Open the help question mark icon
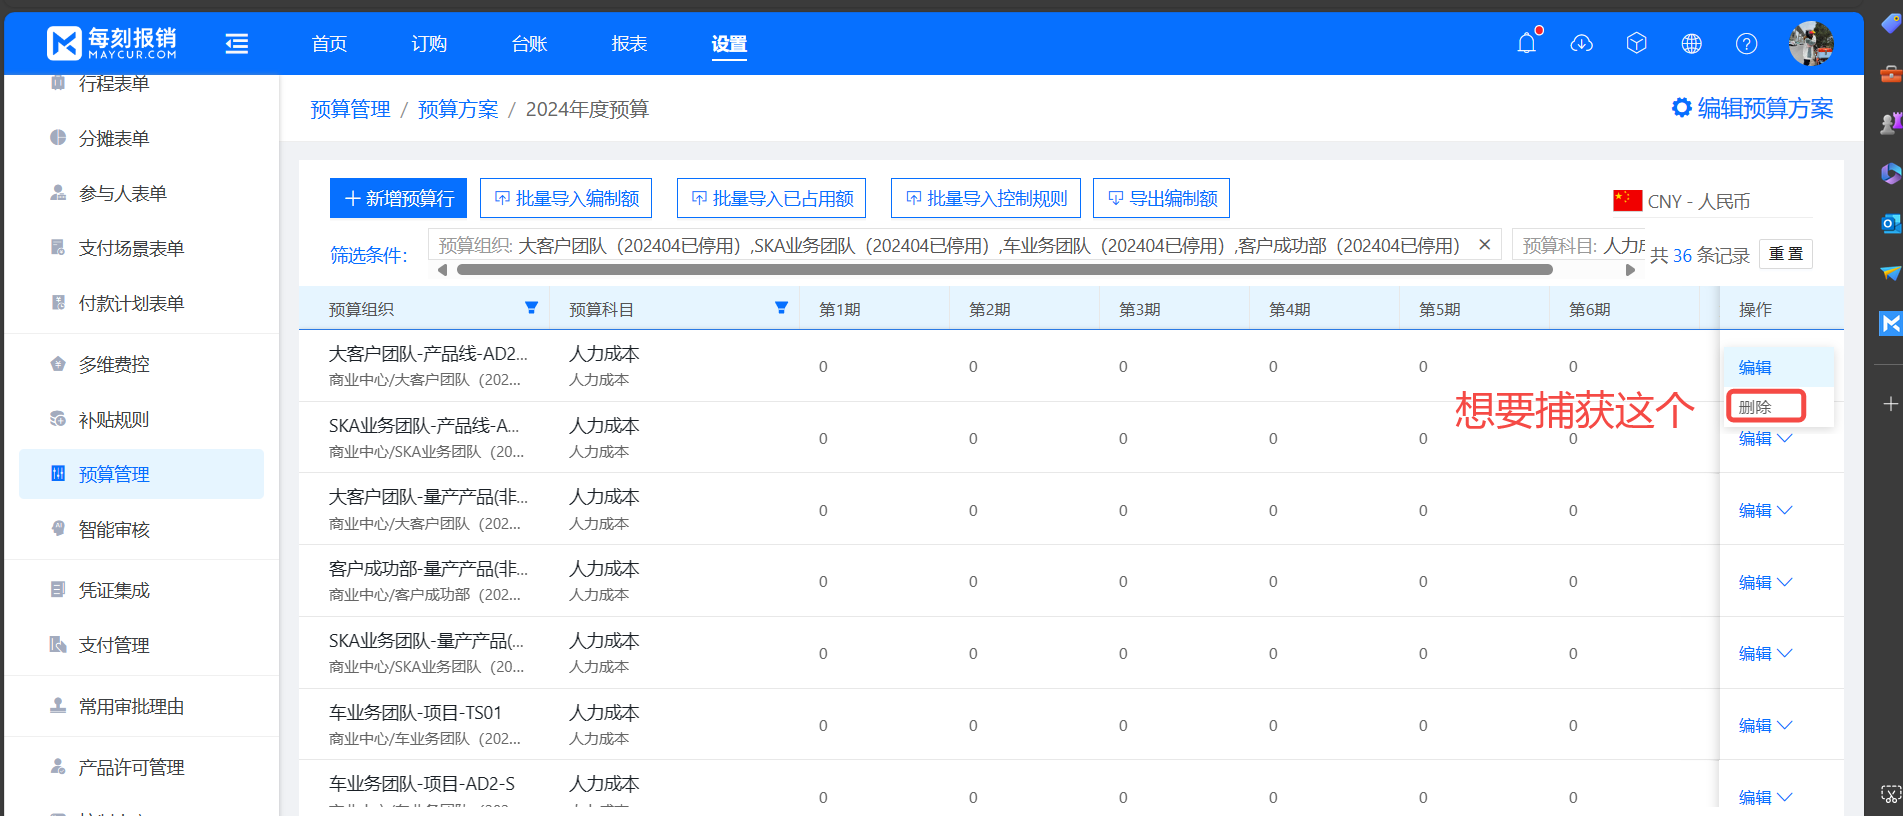The width and height of the screenshot is (1903, 816). tap(1746, 43)
